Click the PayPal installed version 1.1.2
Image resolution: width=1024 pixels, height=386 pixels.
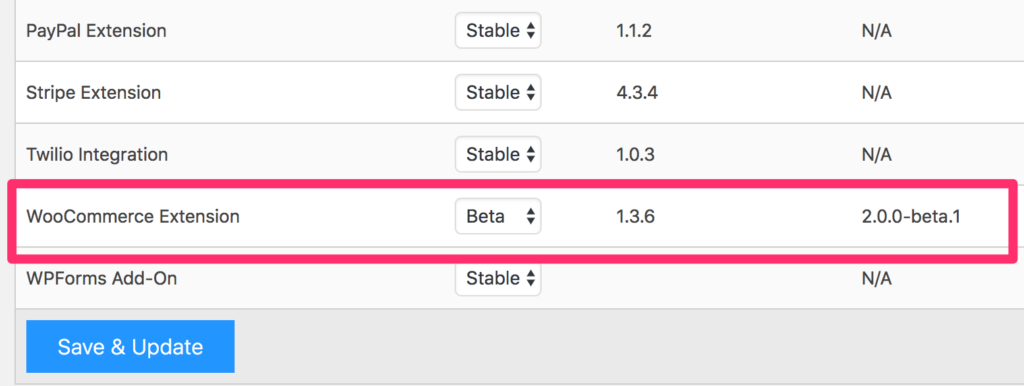[x=633, y=30]
